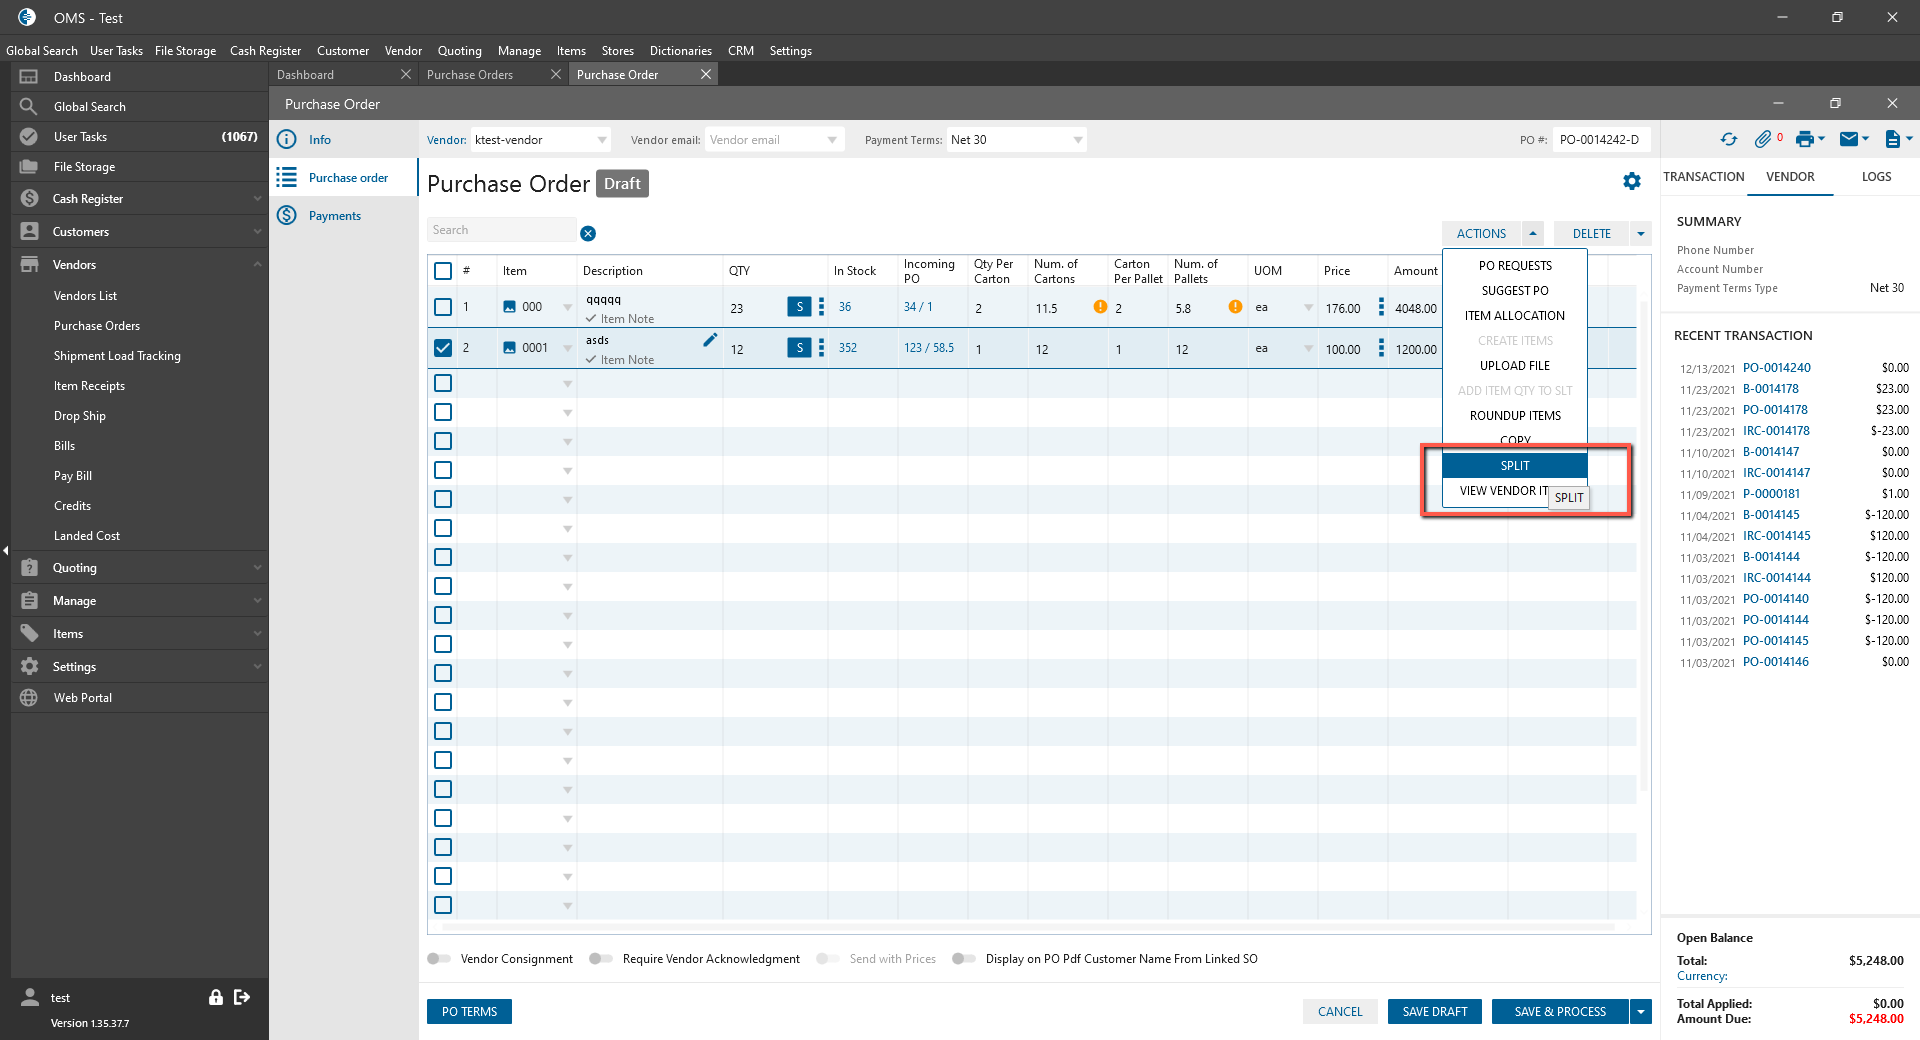Click the S button on row 2
This screenshot has height=1040, width=1920.
pos(799,348)
